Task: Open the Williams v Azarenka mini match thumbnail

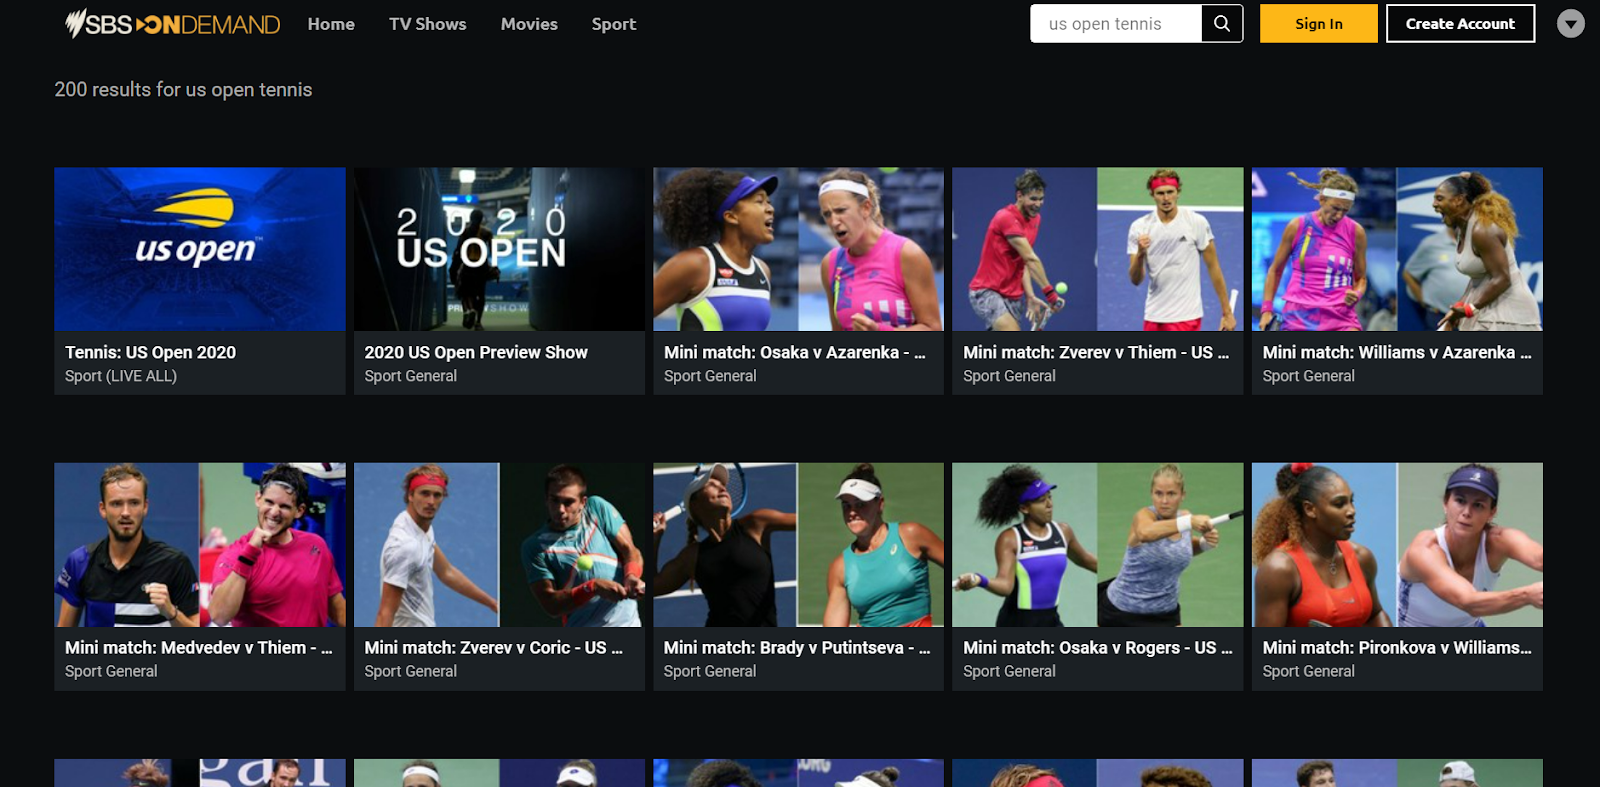Action: (x=1397, y=249)
